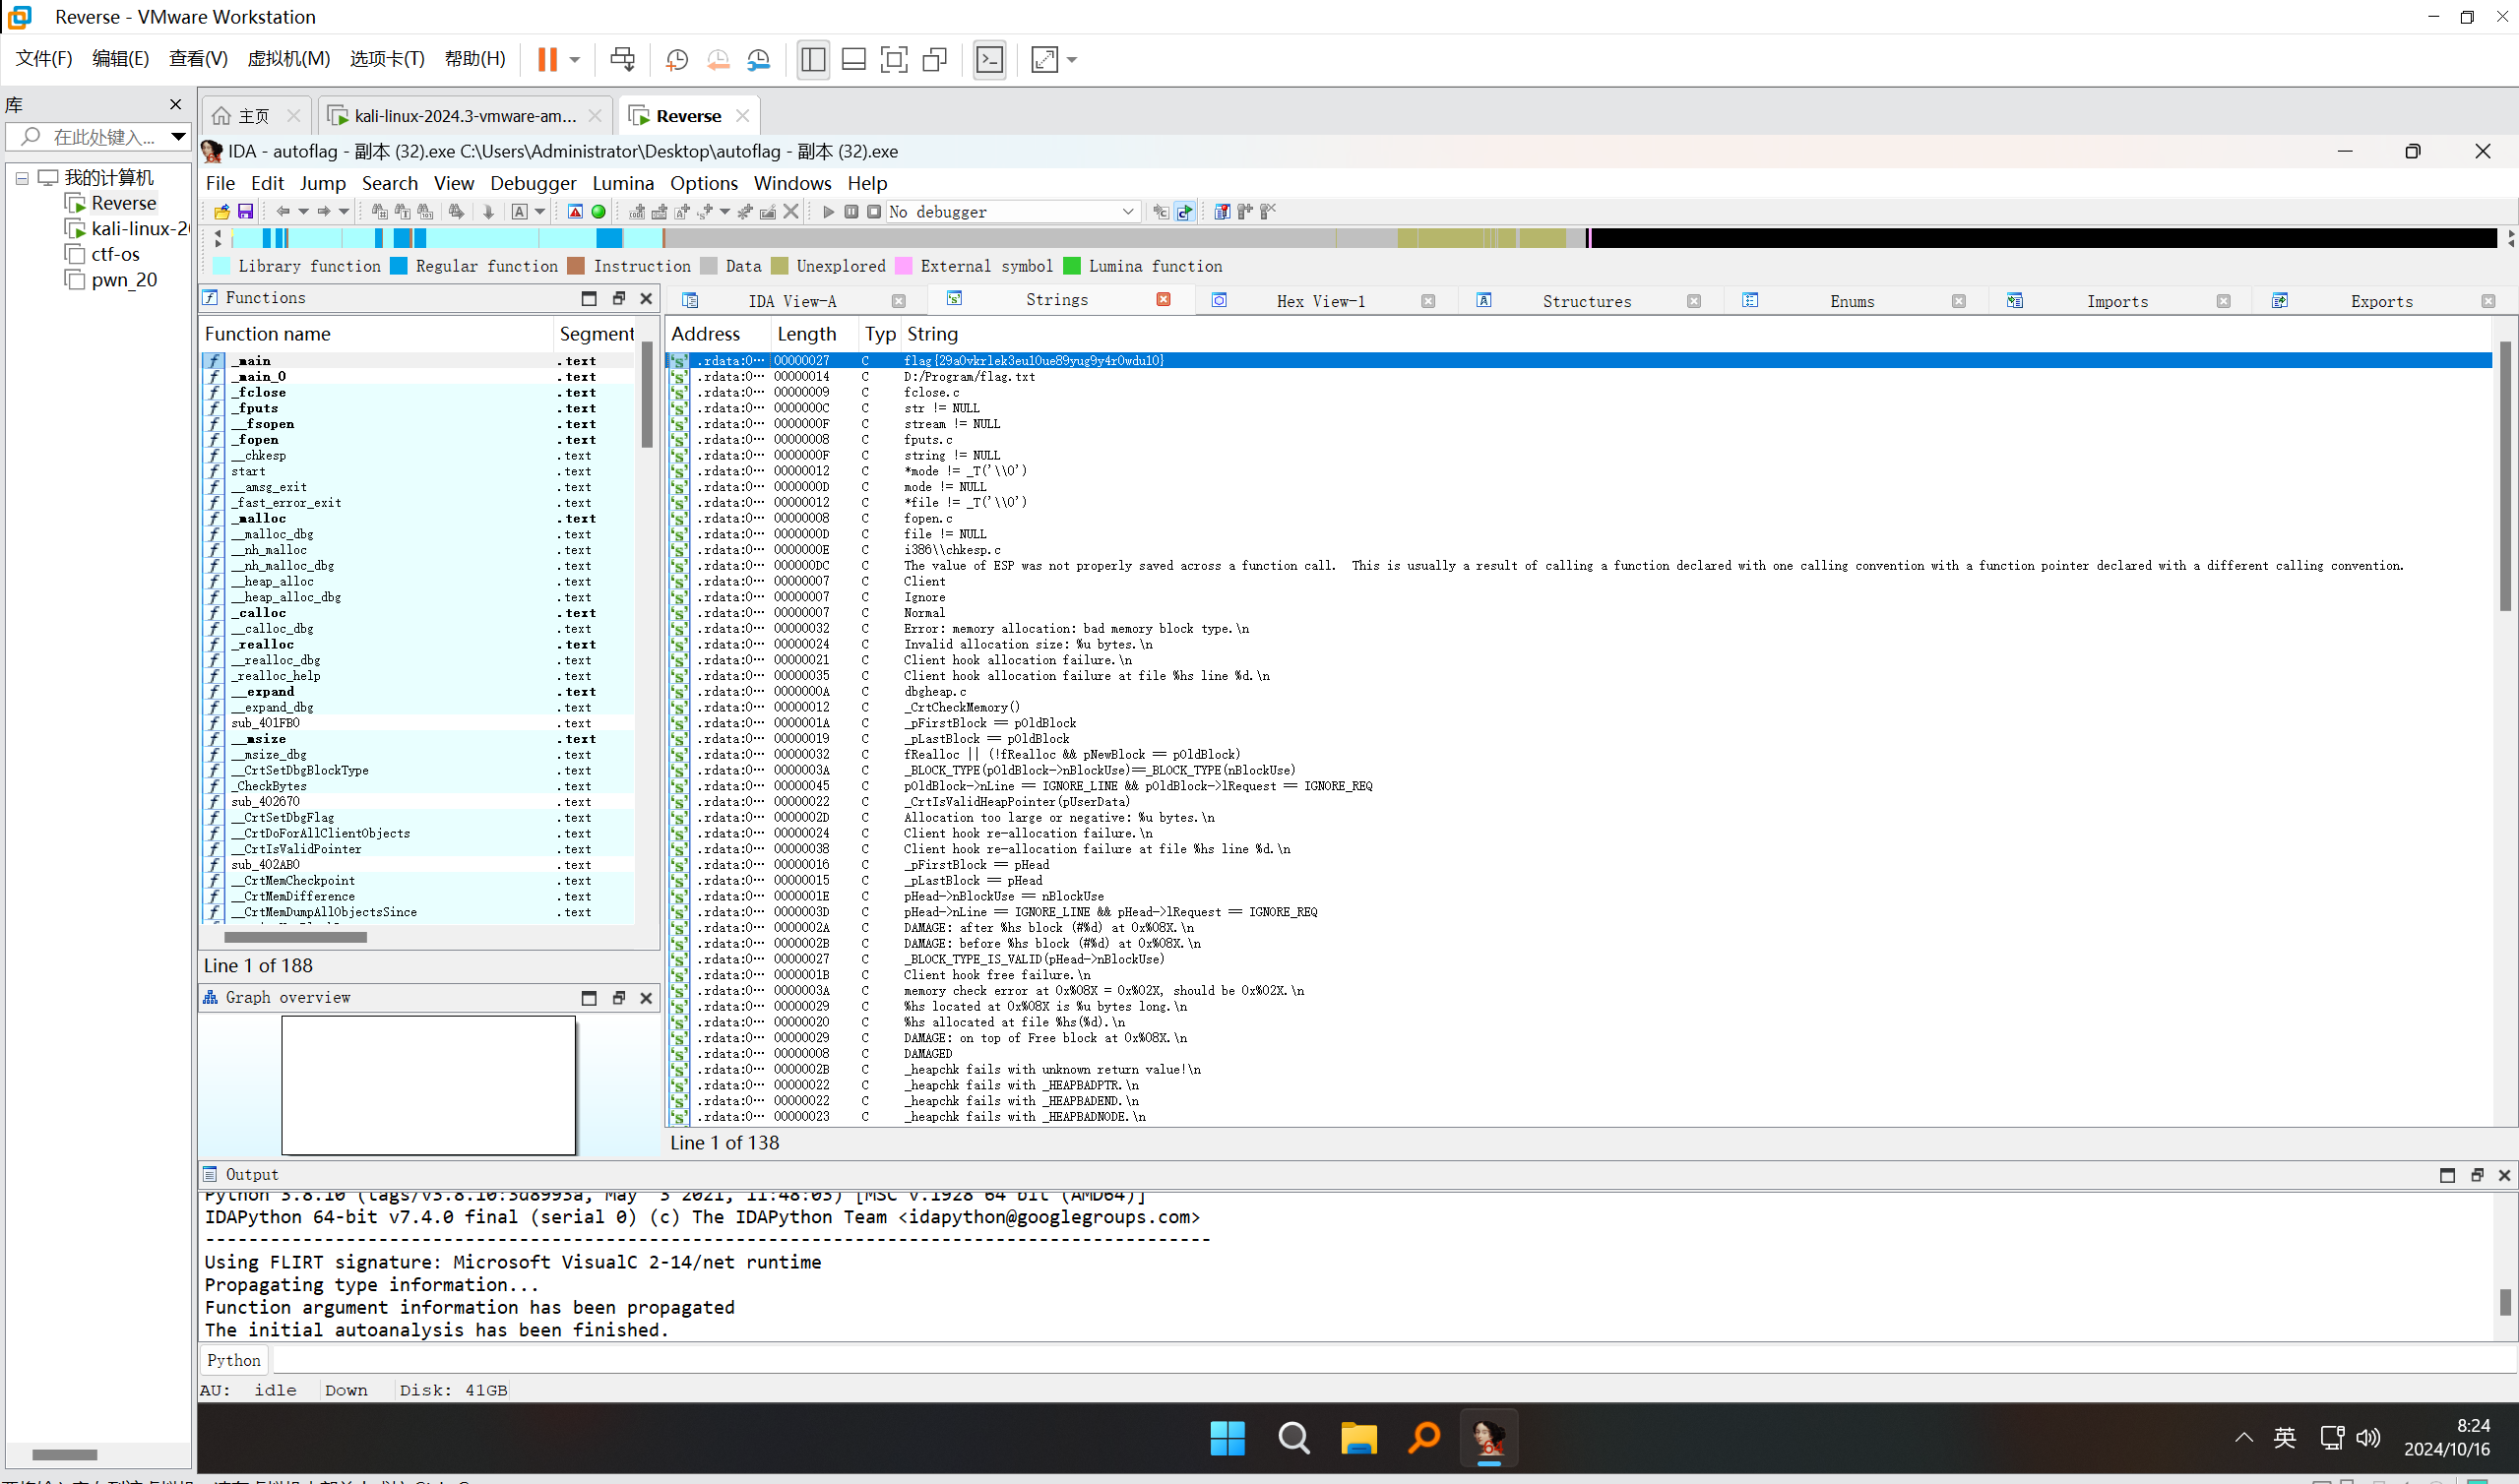Click the jump back arrow in IDA toolbar
The height and width of the screenshot is (1484, 2519).
click(x=283, y=211)
